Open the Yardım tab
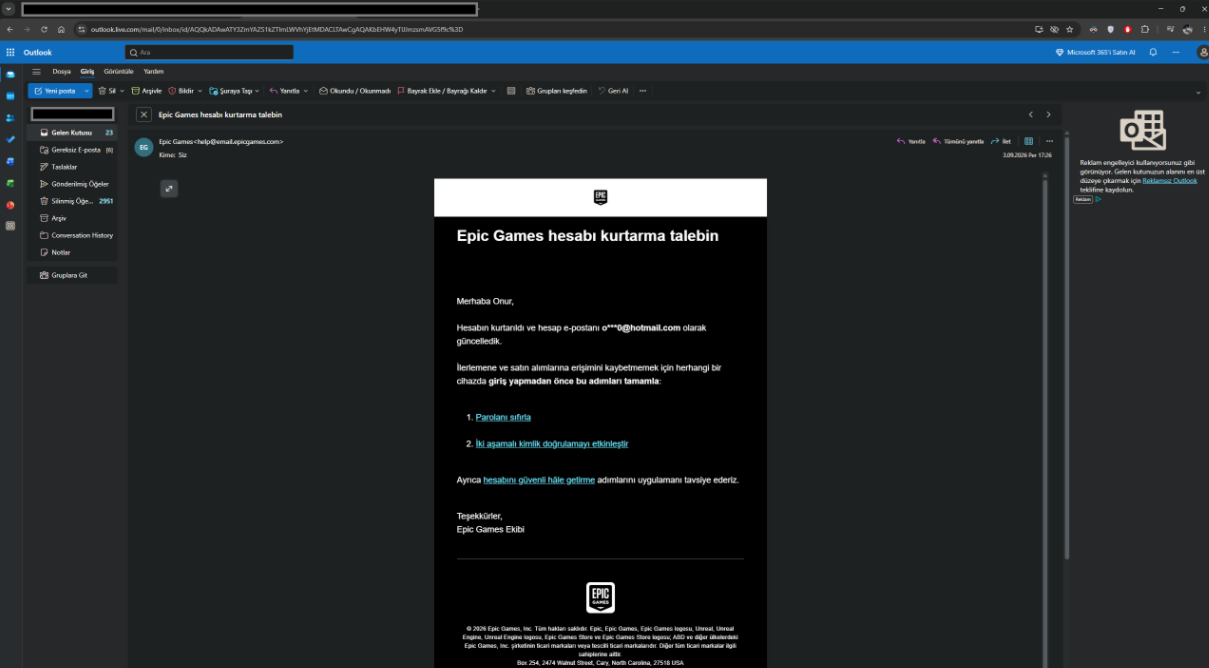Viewport: 1209px width, 668px height. click(153, 71)
